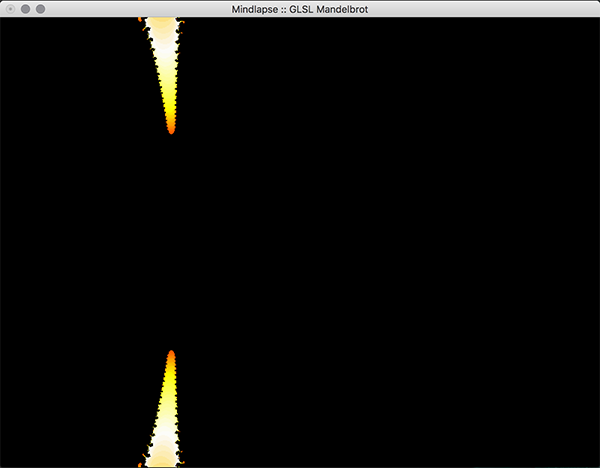Click the empty title bar area right of the title
The width and height of the screenshot is (600, 468).
(x=480, y=8)
